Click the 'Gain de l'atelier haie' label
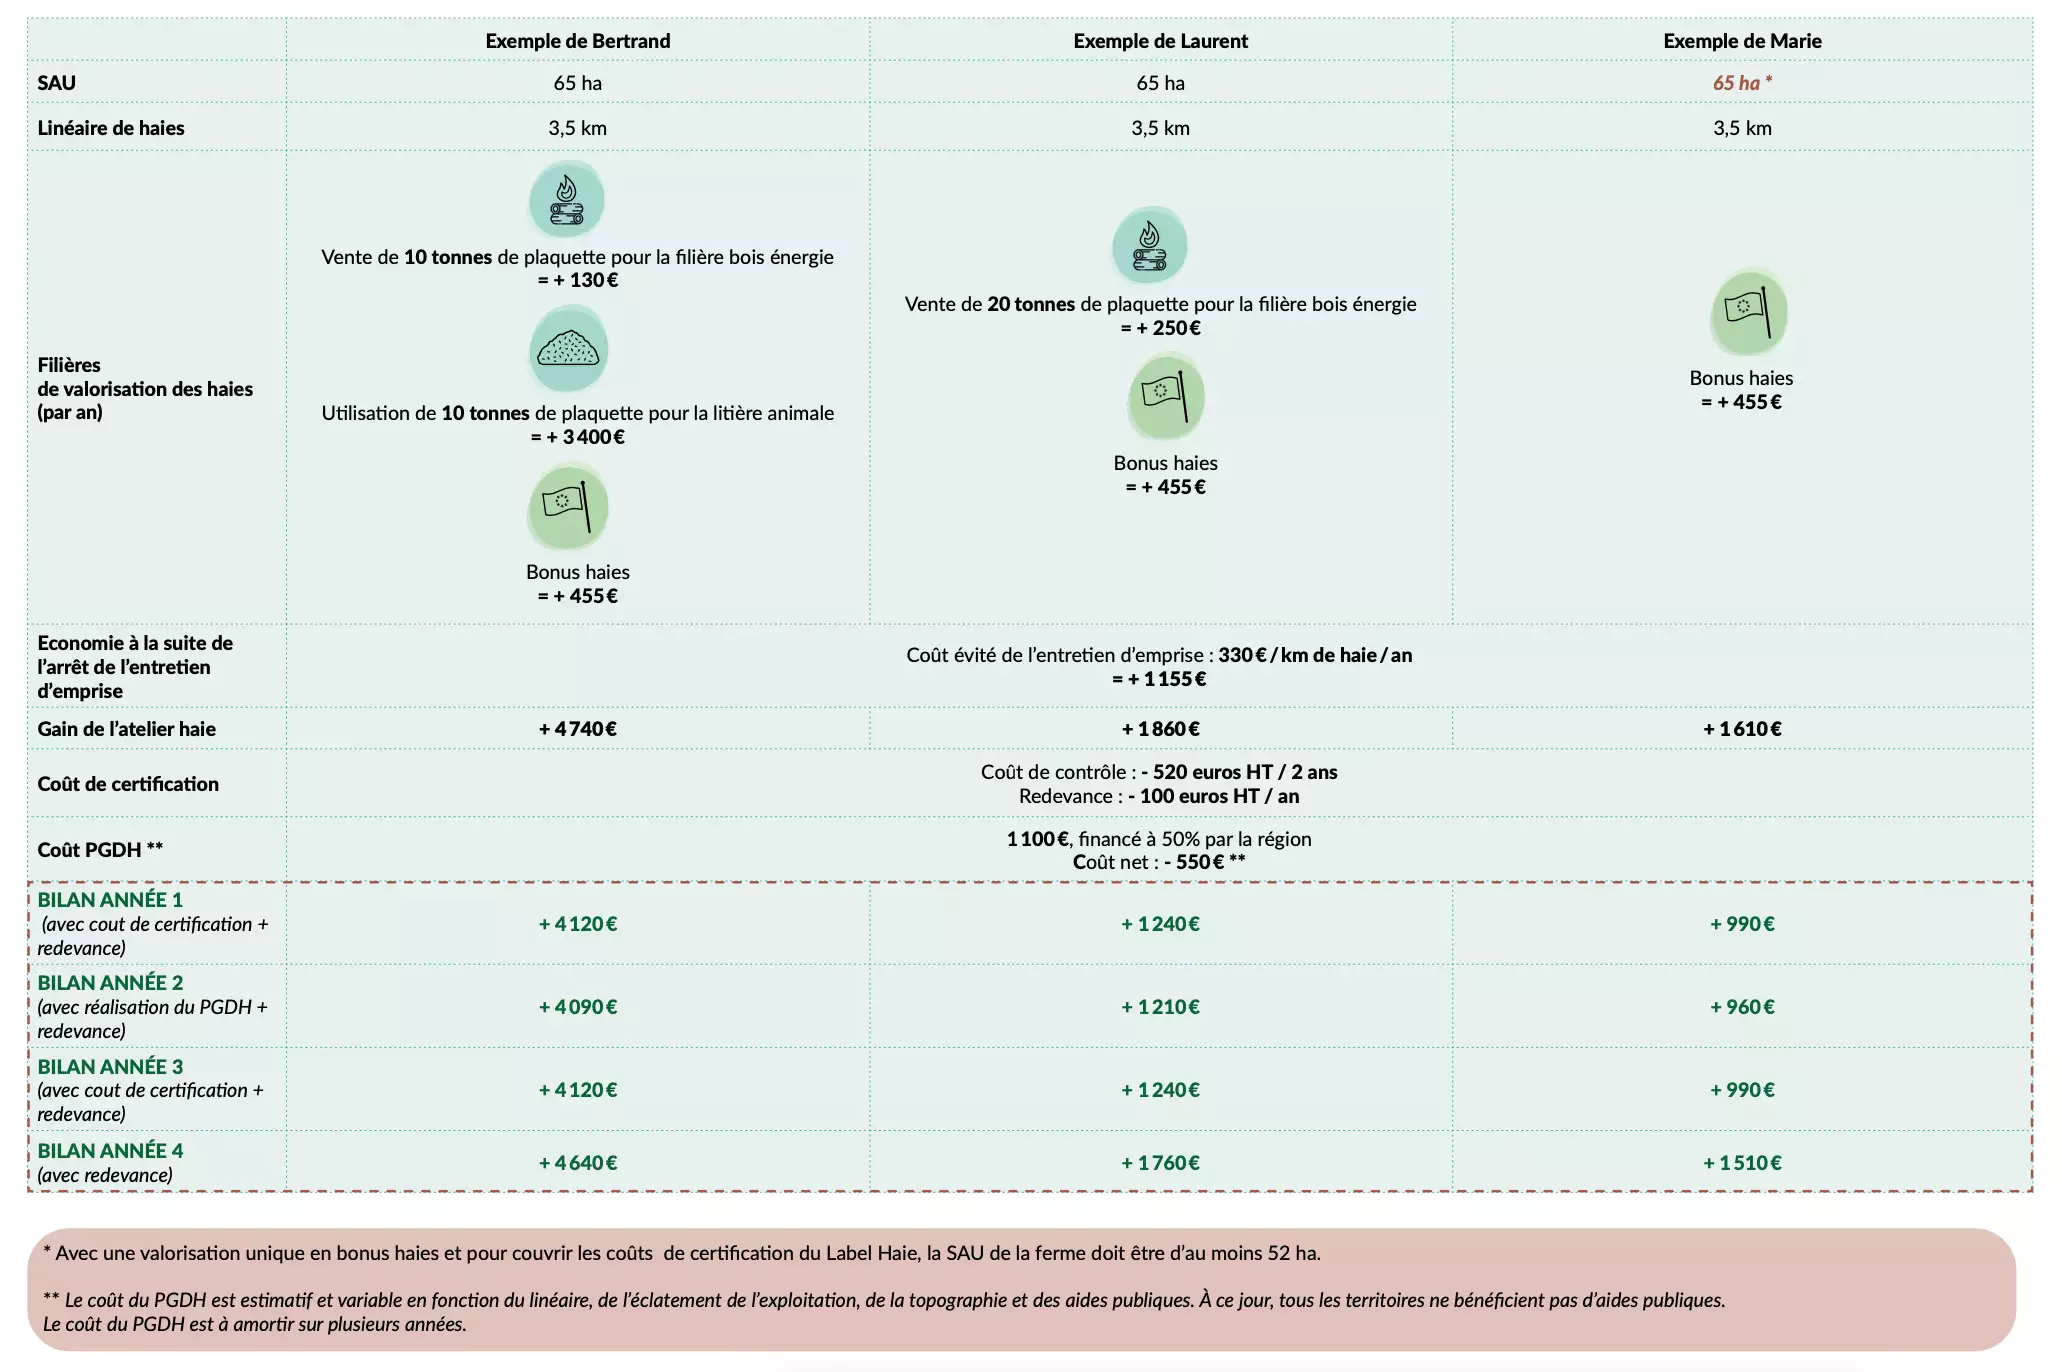This screenshot has height=1372, width=2062. (126, 729)
